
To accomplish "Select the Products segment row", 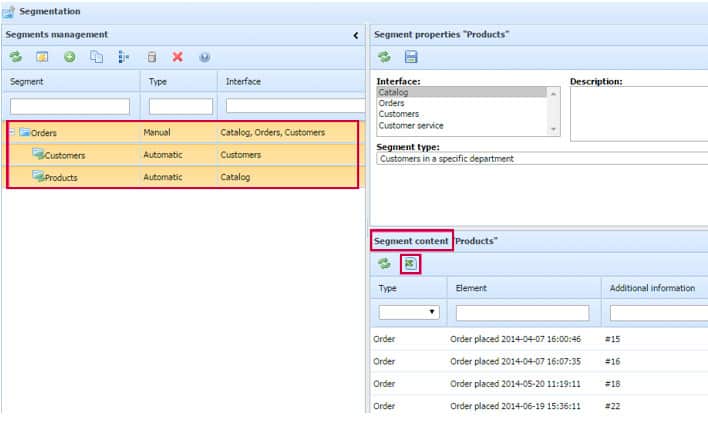I will [x=183, y=177].
